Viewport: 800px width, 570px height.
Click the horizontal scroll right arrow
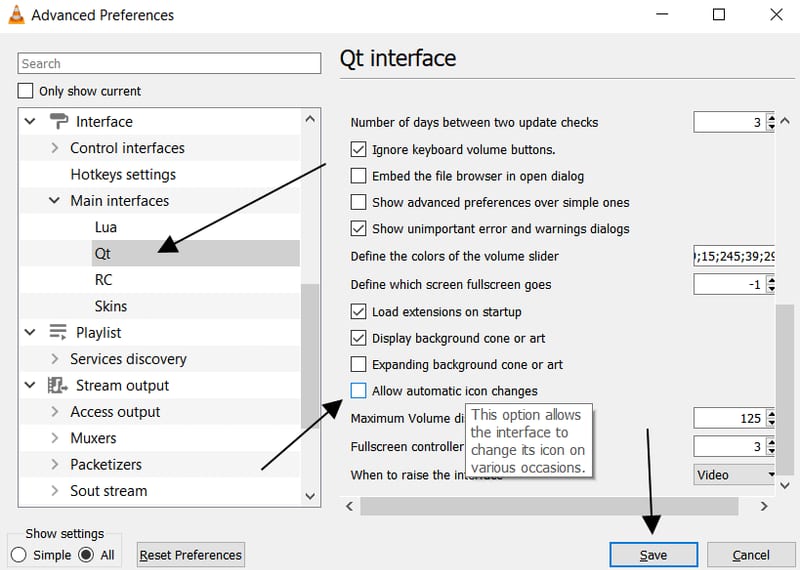tap(764, 506)
